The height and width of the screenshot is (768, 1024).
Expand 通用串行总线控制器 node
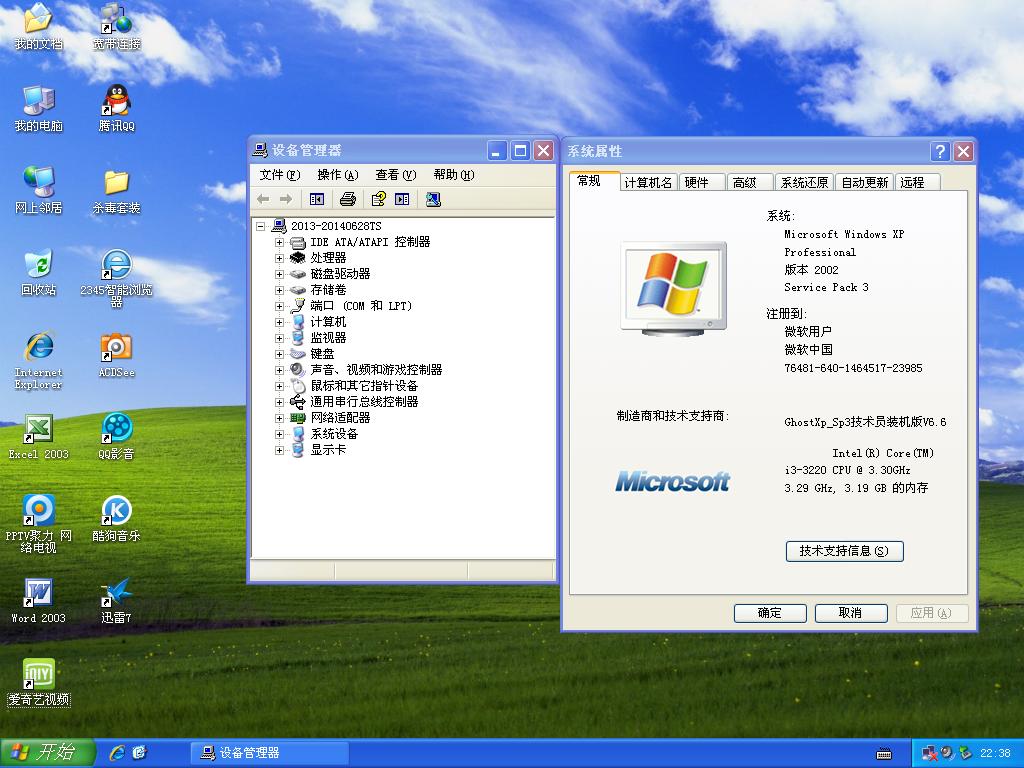(279, 402)
